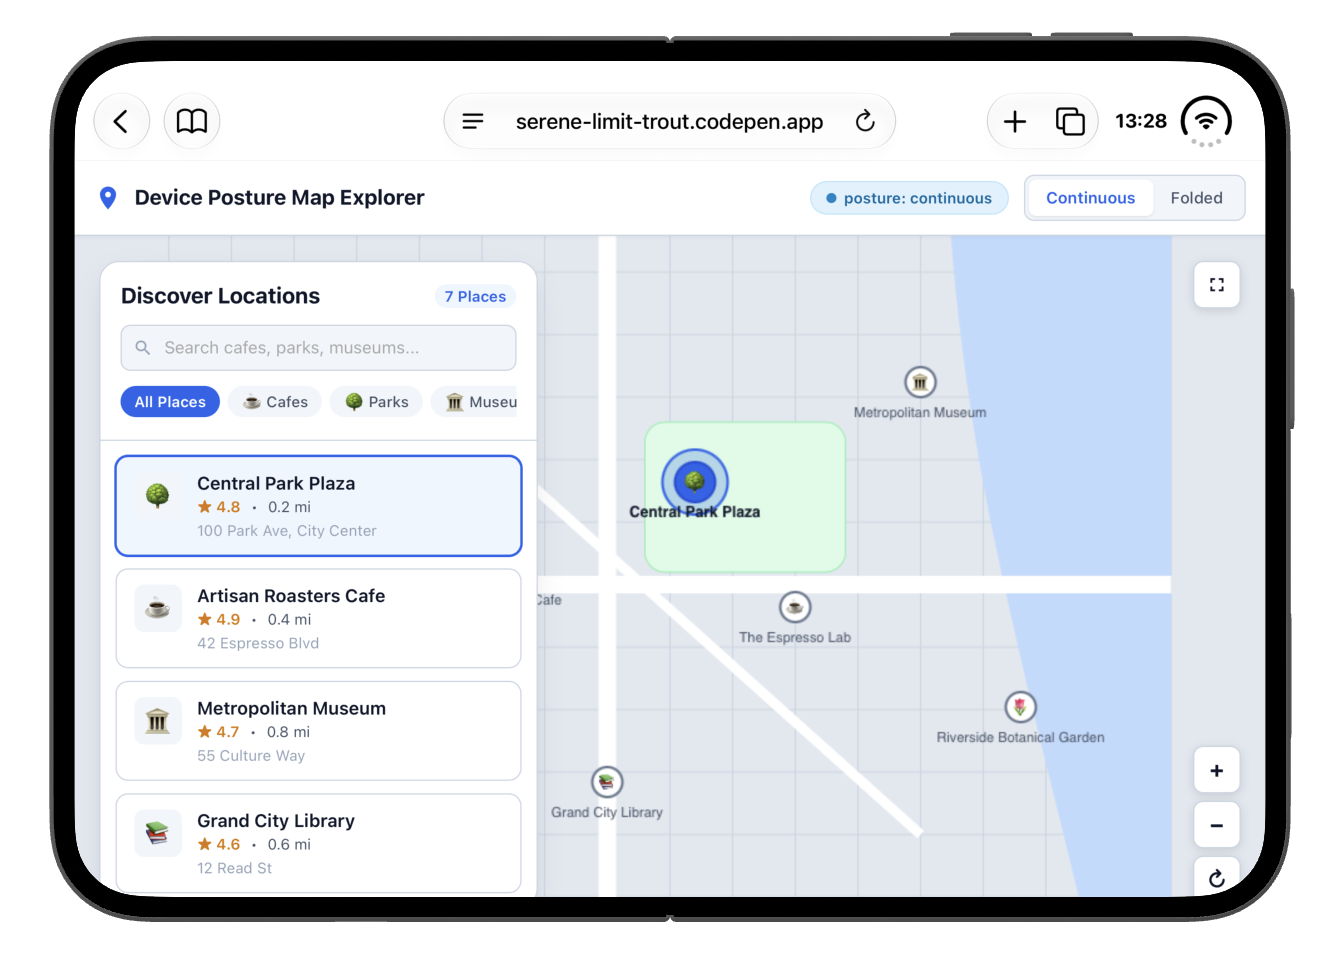The width and height of the screenshot is (1336, 960).
Task: Click the 7 Places count badge
Action: pyautogui.click(x=475, y=297)
